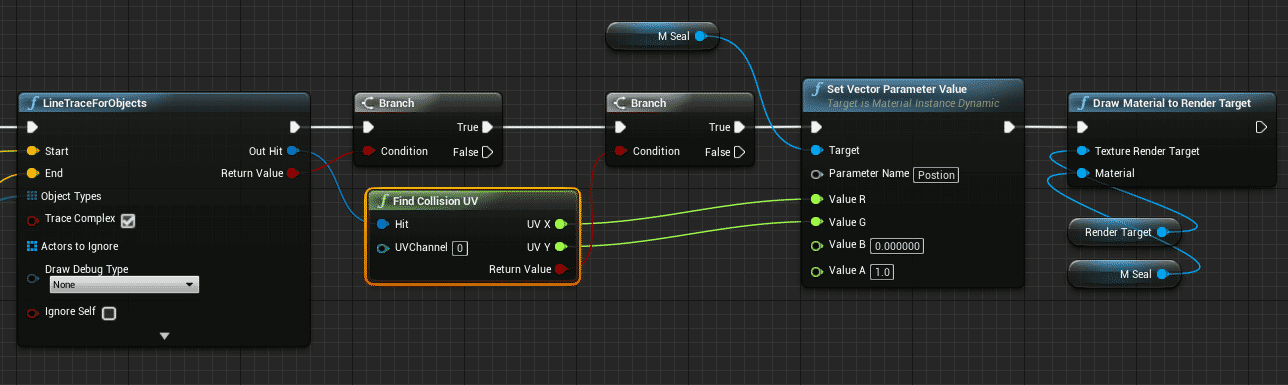Viewport: 1288px width, 385px height.
Task: Click the Object Types array pin
Action: [x=32, y=196]
